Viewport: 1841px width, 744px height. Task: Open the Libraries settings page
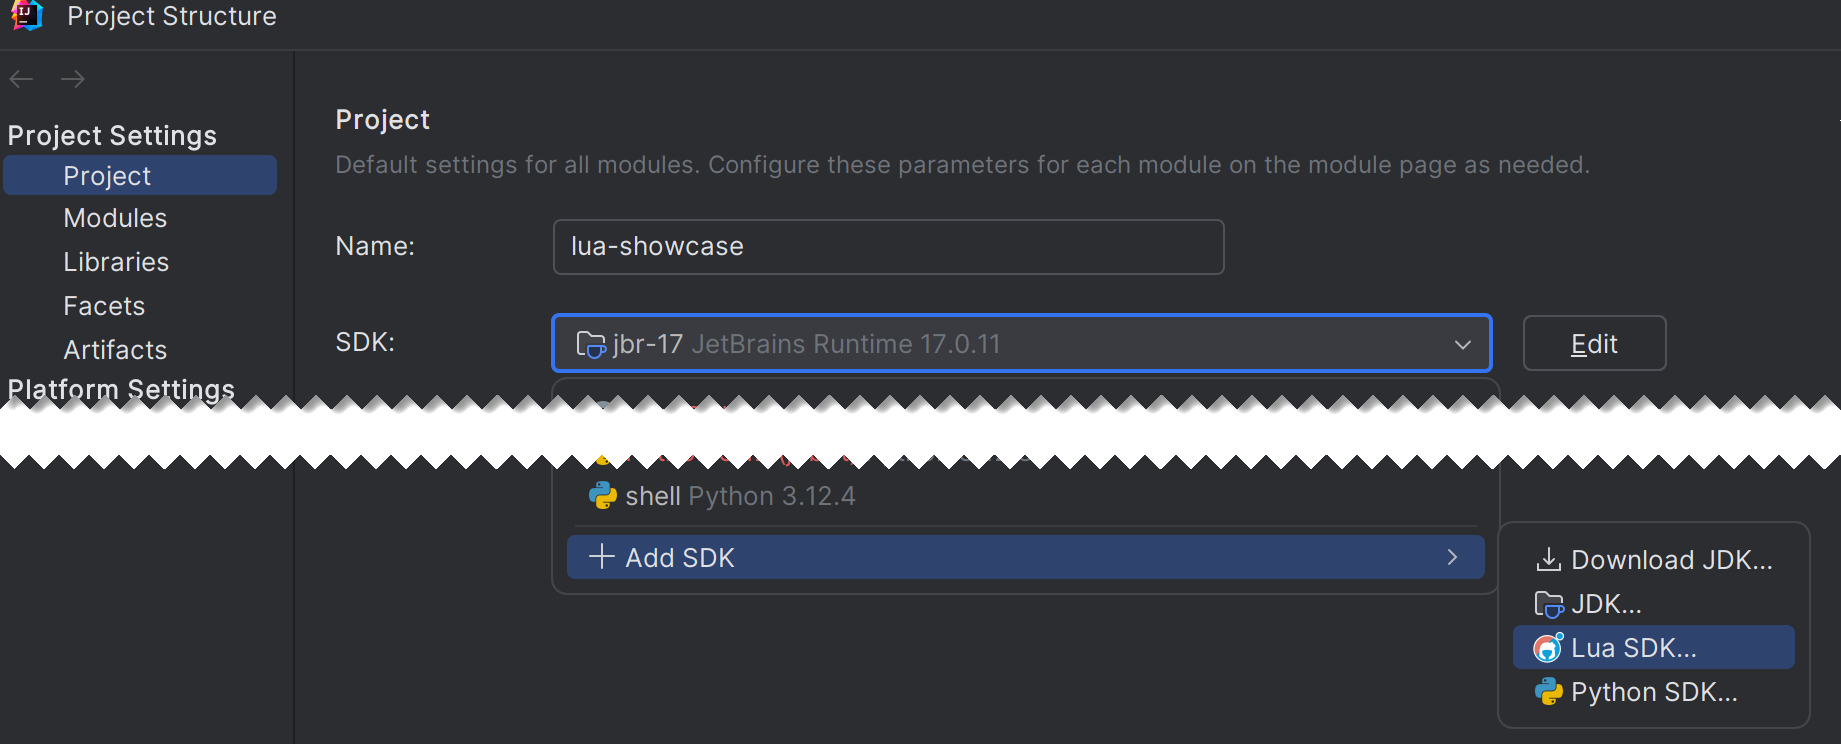click(116, 262)
